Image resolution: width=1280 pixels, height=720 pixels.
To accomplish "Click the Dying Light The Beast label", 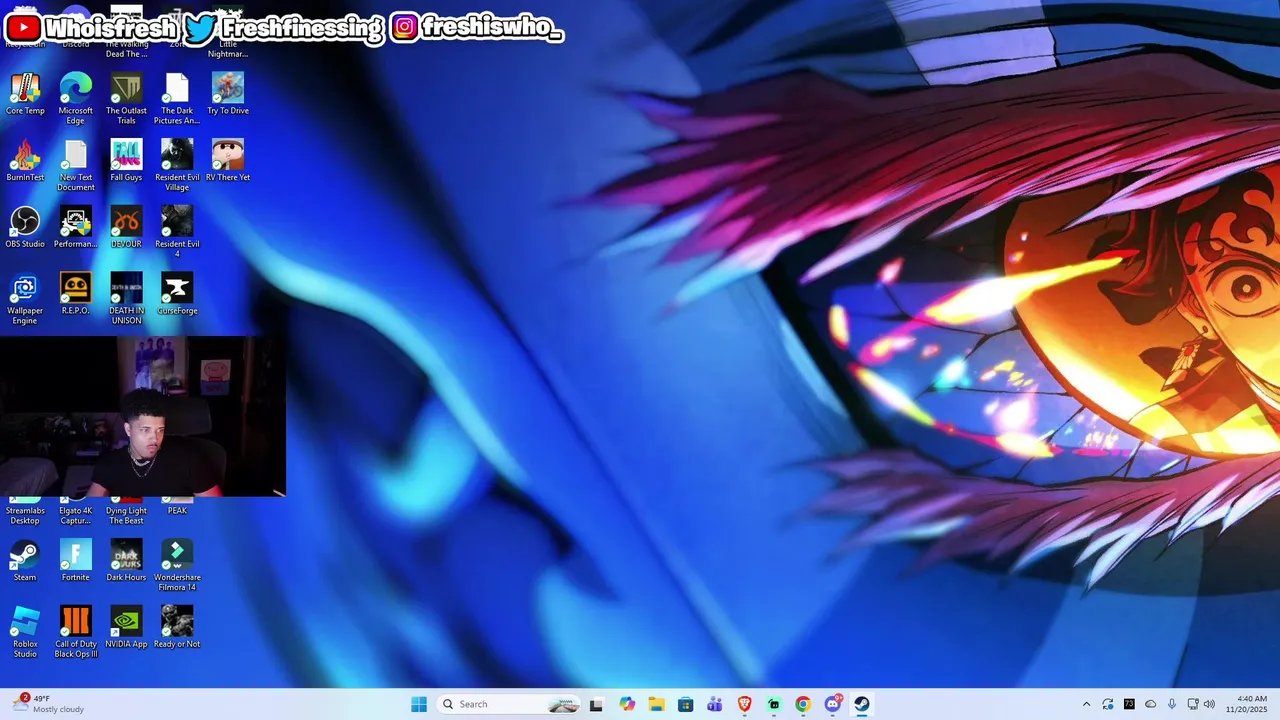I will click(x=126, y=516).
